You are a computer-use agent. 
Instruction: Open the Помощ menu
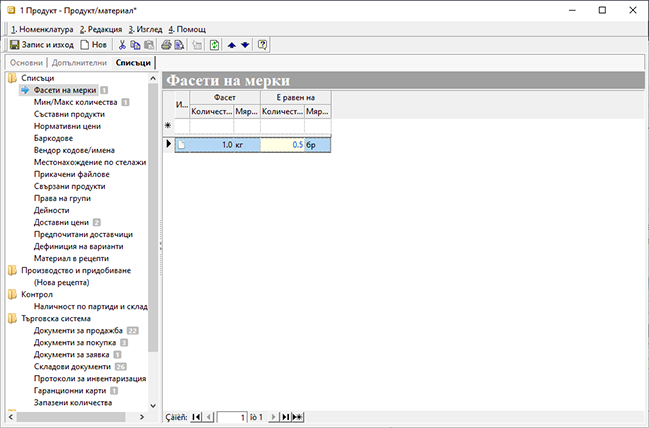187,29
